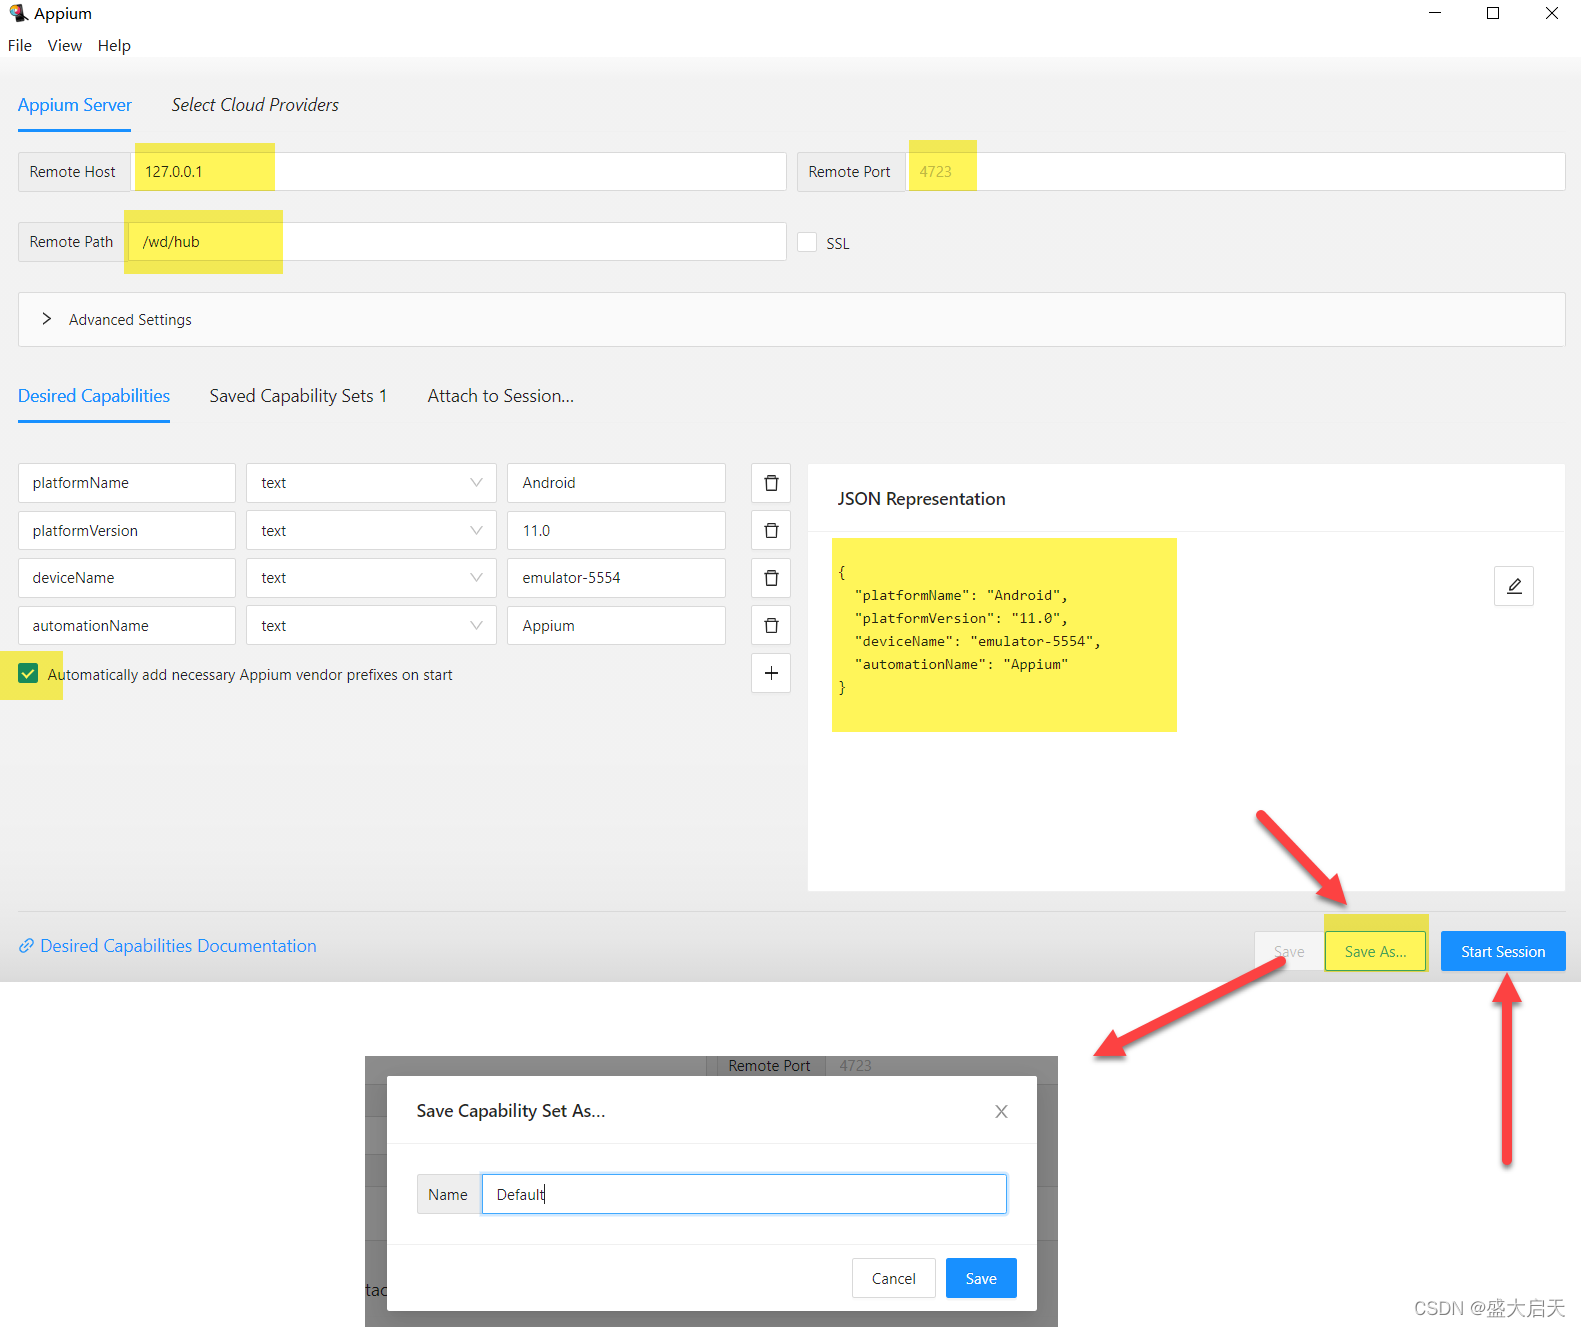Screen dimensions: 1581x1327
Task: Minimize the Appium window
Action: tap(1435, 13)
